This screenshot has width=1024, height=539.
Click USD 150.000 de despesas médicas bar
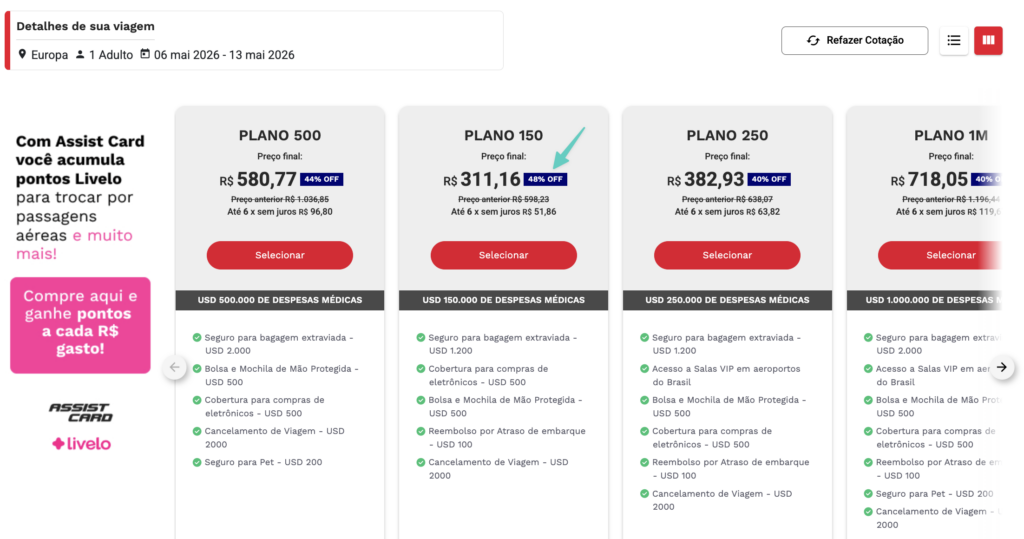pos(504,300)
